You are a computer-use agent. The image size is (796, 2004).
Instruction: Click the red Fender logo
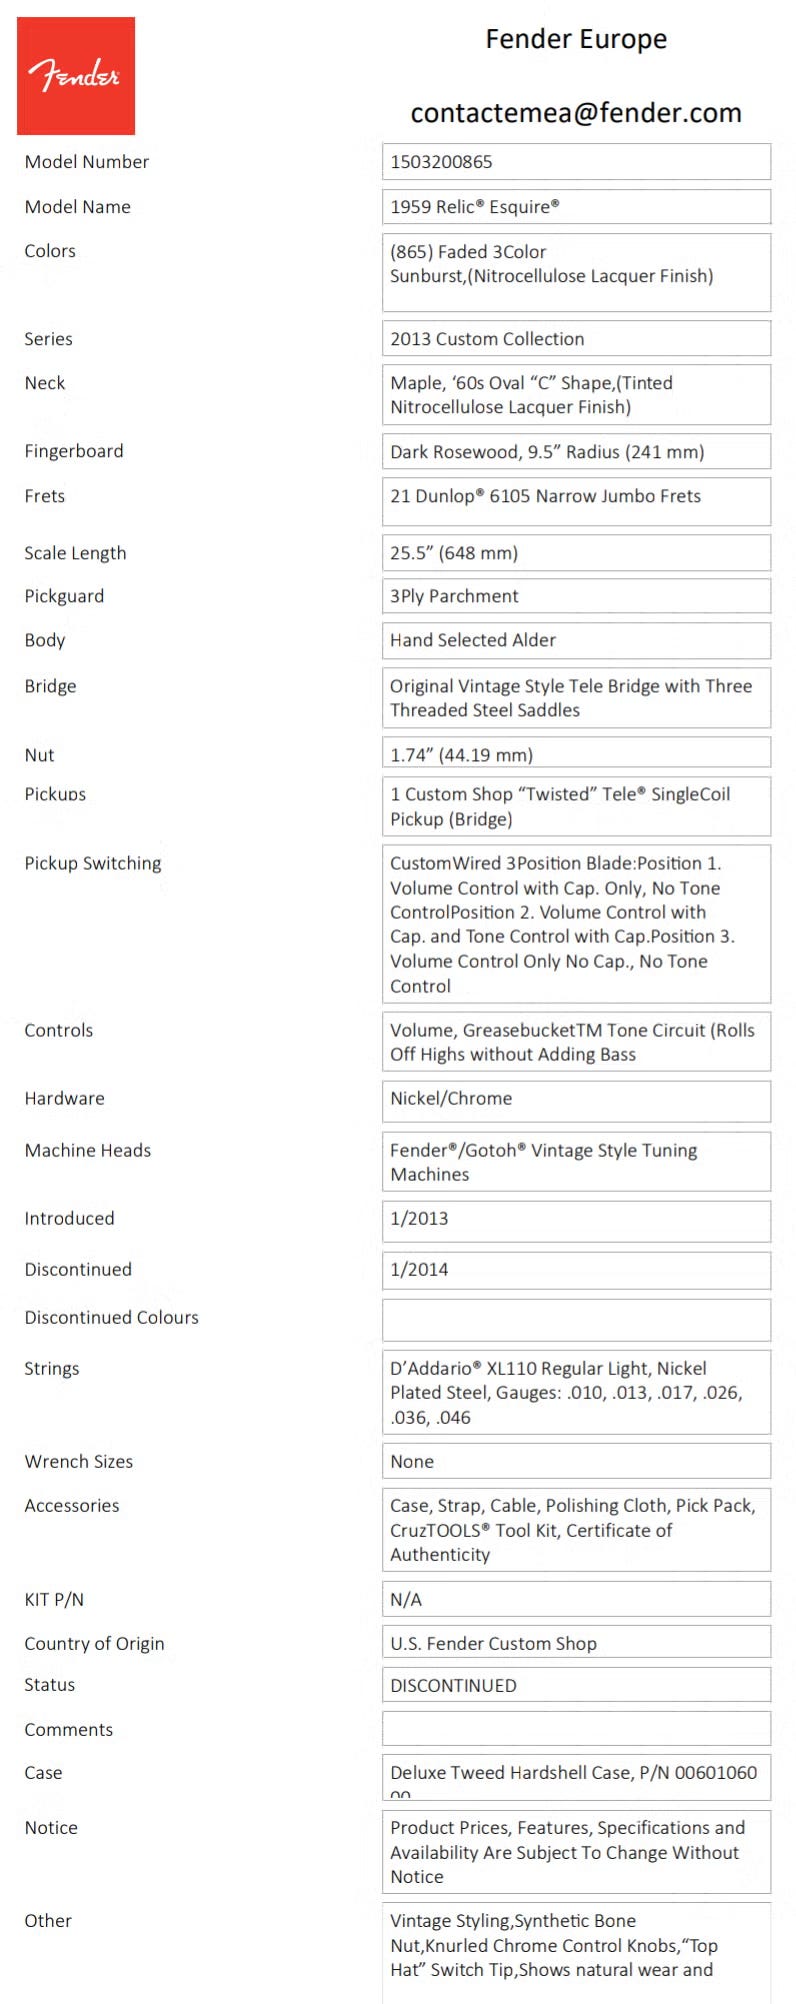[x=76, y=76]
